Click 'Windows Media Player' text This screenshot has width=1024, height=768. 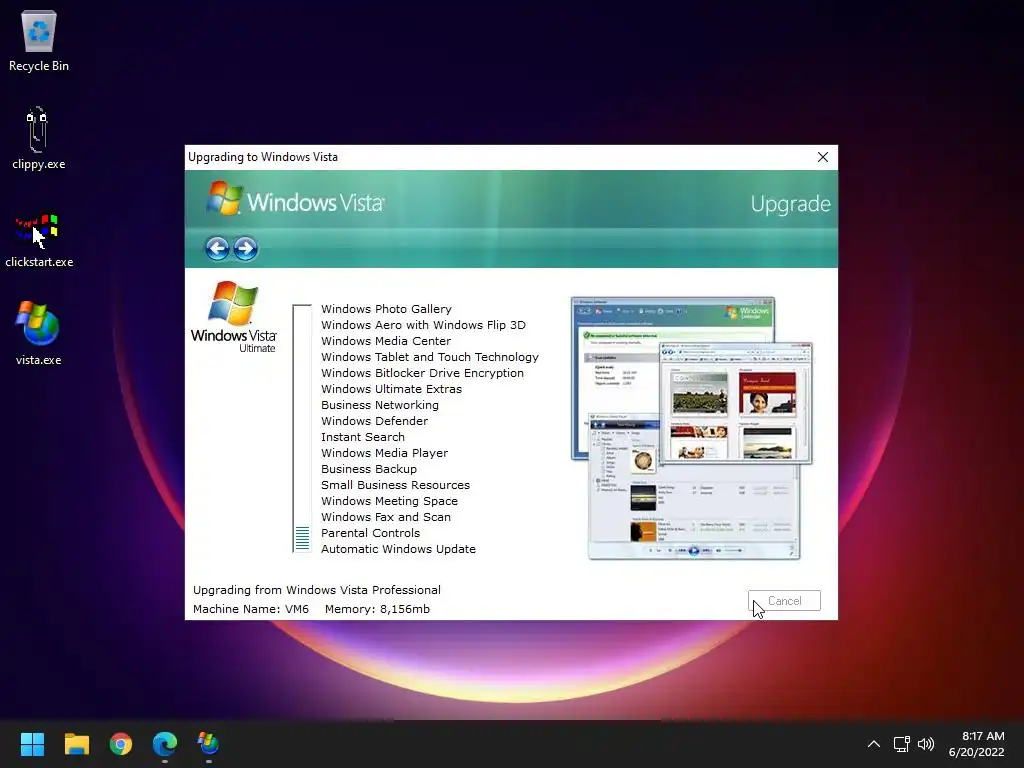pyautogui.click(x=384, y=453)
